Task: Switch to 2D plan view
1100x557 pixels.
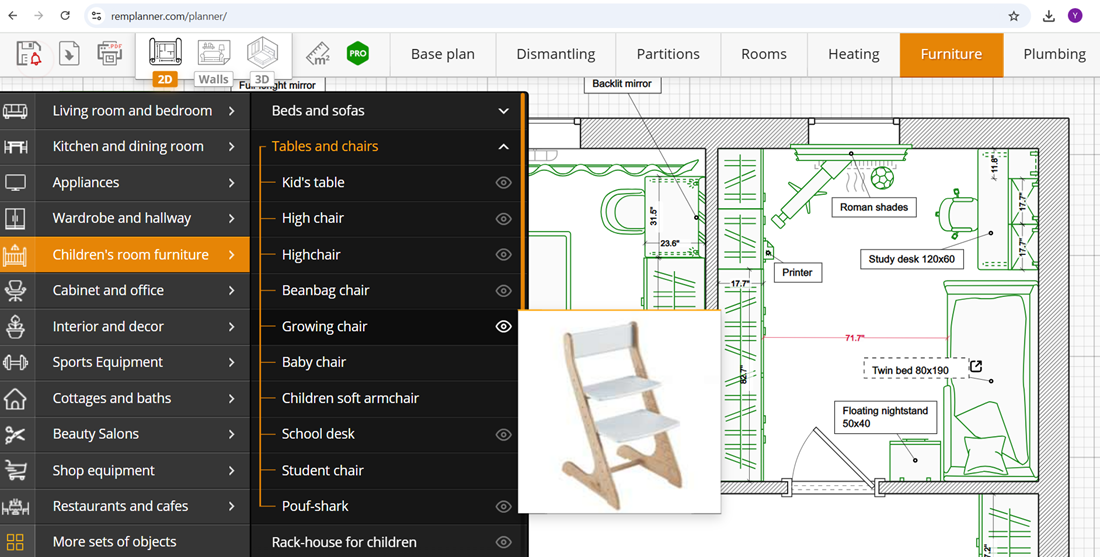Action: pos(165,61)
